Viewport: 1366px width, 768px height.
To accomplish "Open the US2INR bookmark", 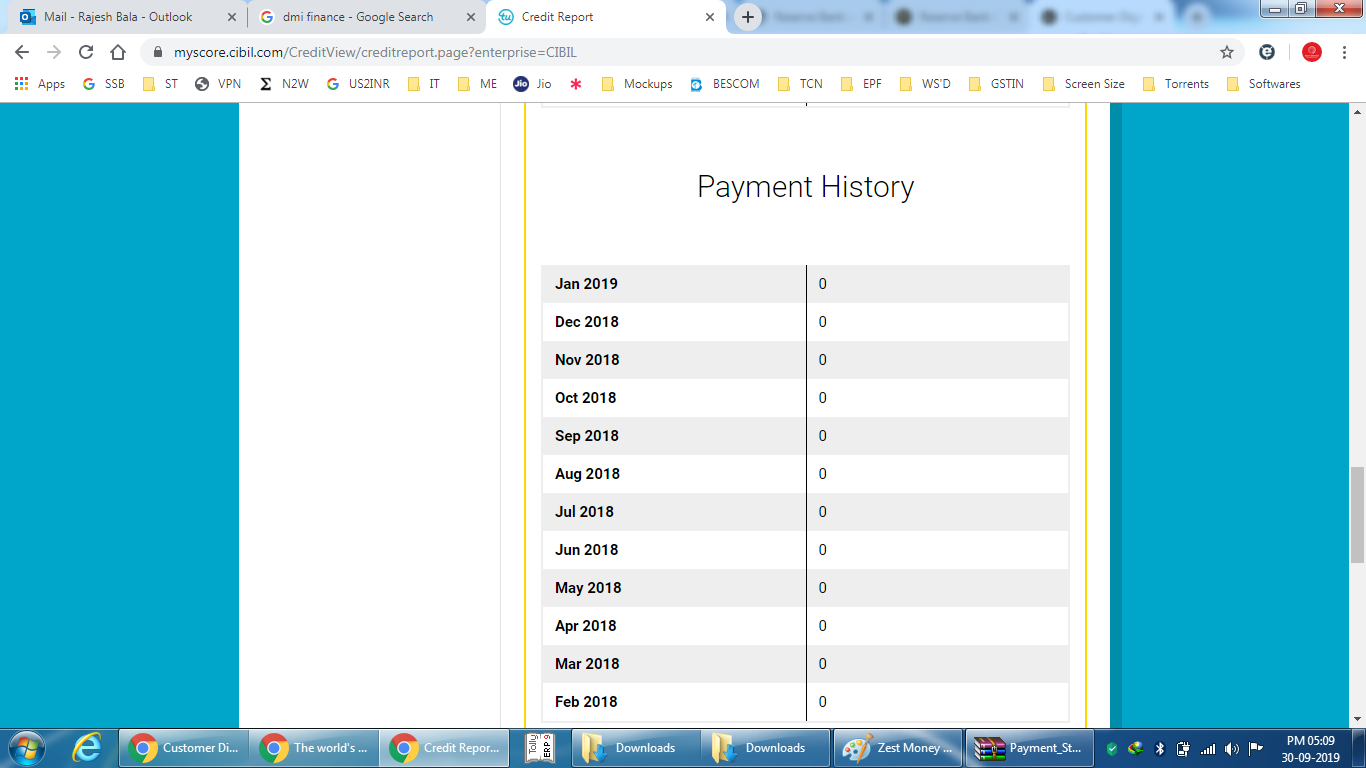I will coord(358,84).
